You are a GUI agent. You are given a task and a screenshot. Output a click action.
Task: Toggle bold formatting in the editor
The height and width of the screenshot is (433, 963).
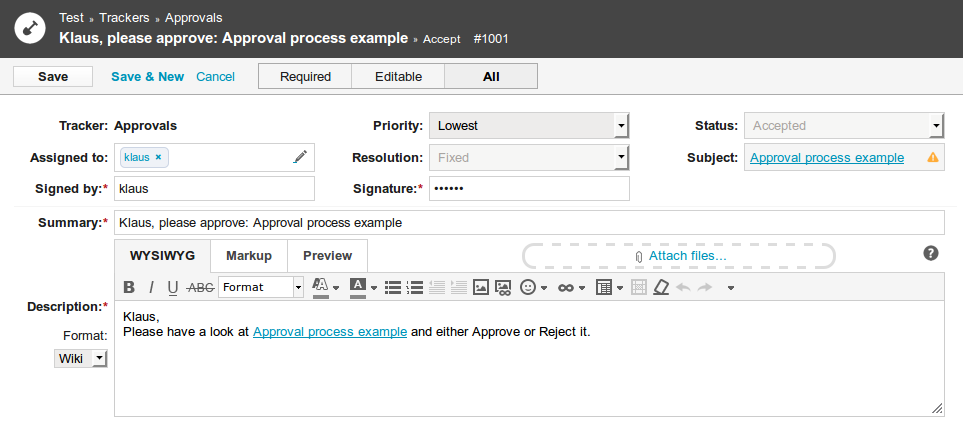(129, 287)
